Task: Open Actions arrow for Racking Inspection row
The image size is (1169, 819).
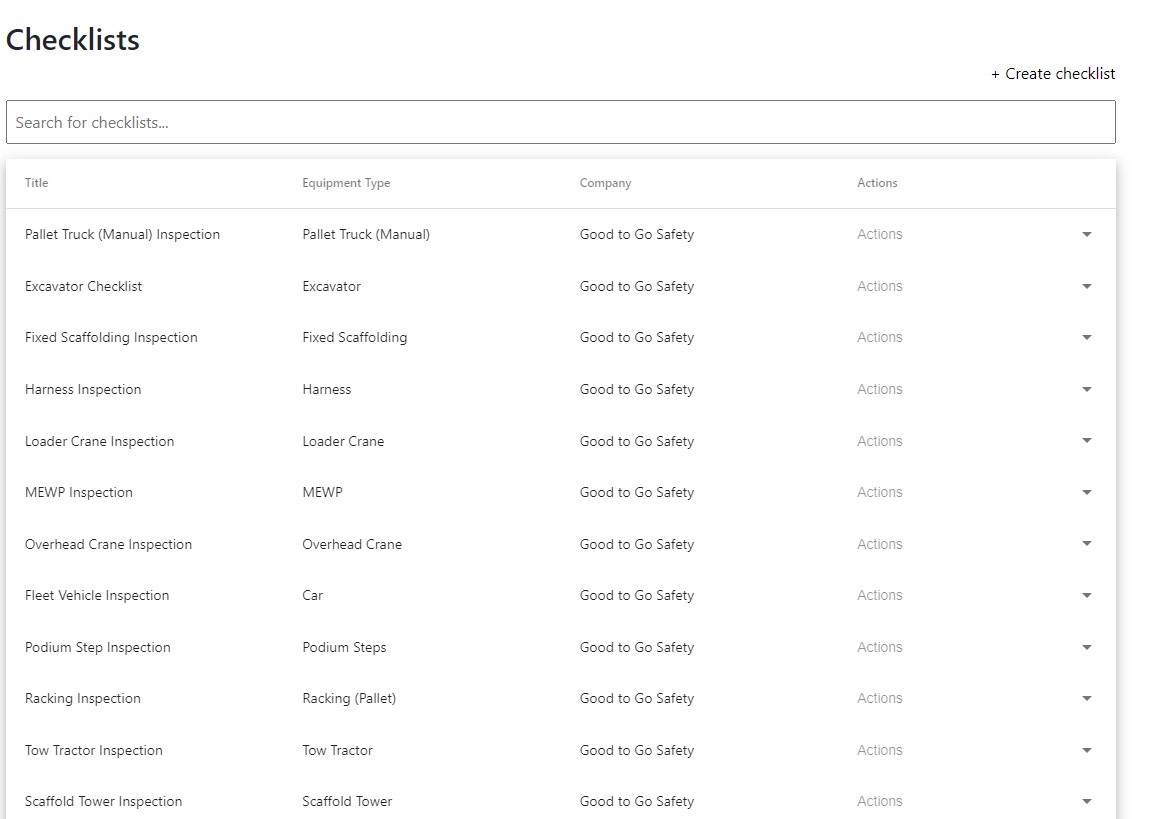Action: pos(1086,698)
